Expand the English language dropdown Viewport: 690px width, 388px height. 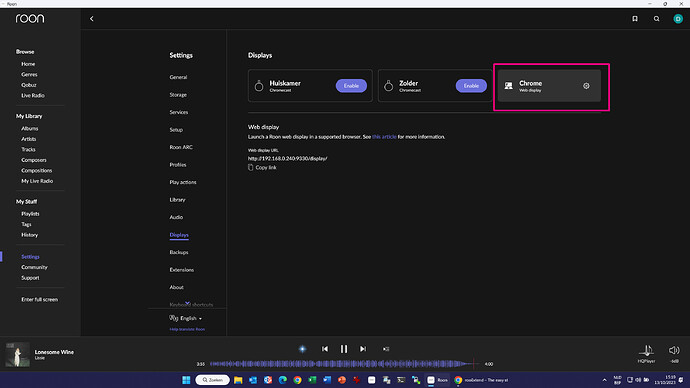click(186, 318)
